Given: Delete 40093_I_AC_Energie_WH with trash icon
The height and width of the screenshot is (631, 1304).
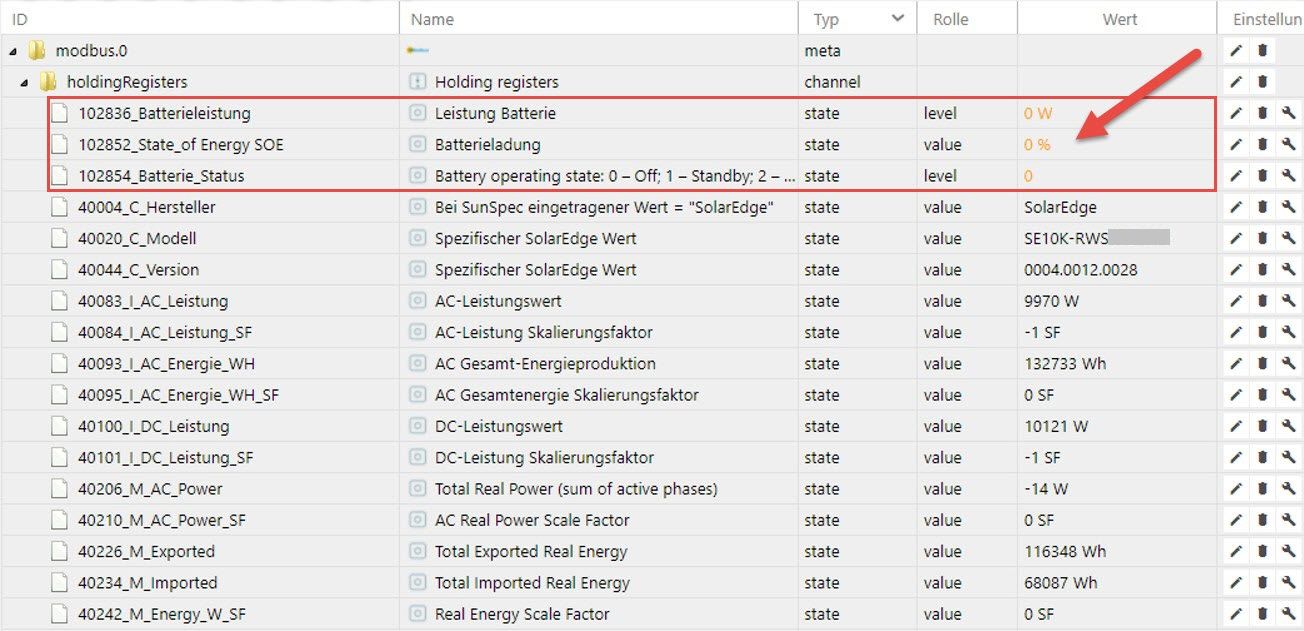Looking at the screenshot, I should click(x=1262, y=364).
